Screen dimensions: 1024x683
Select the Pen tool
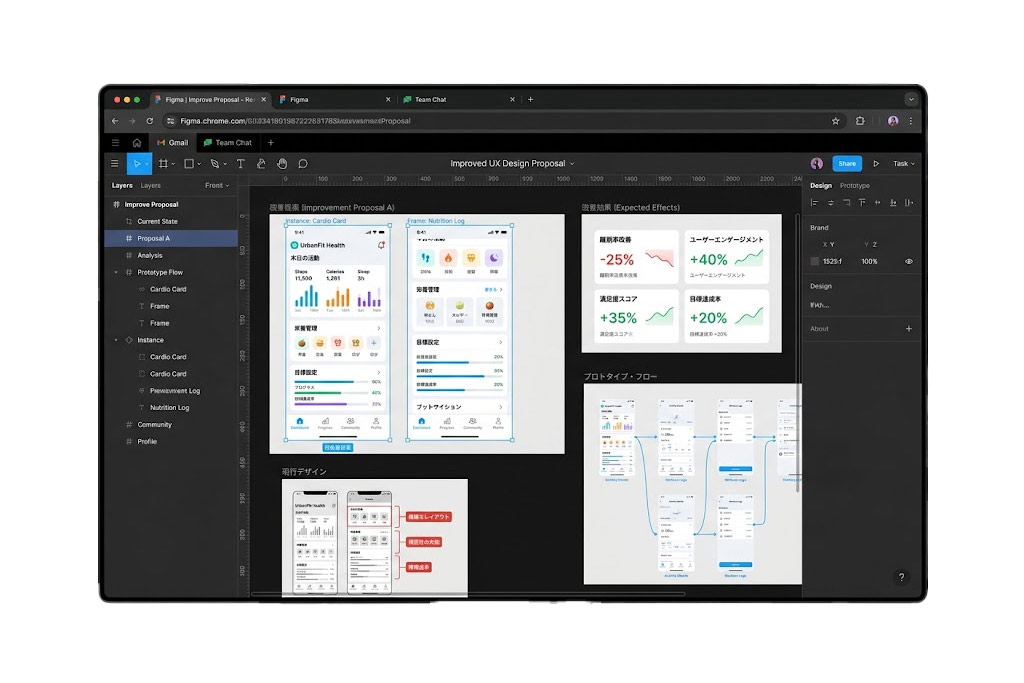pos(215,164)
